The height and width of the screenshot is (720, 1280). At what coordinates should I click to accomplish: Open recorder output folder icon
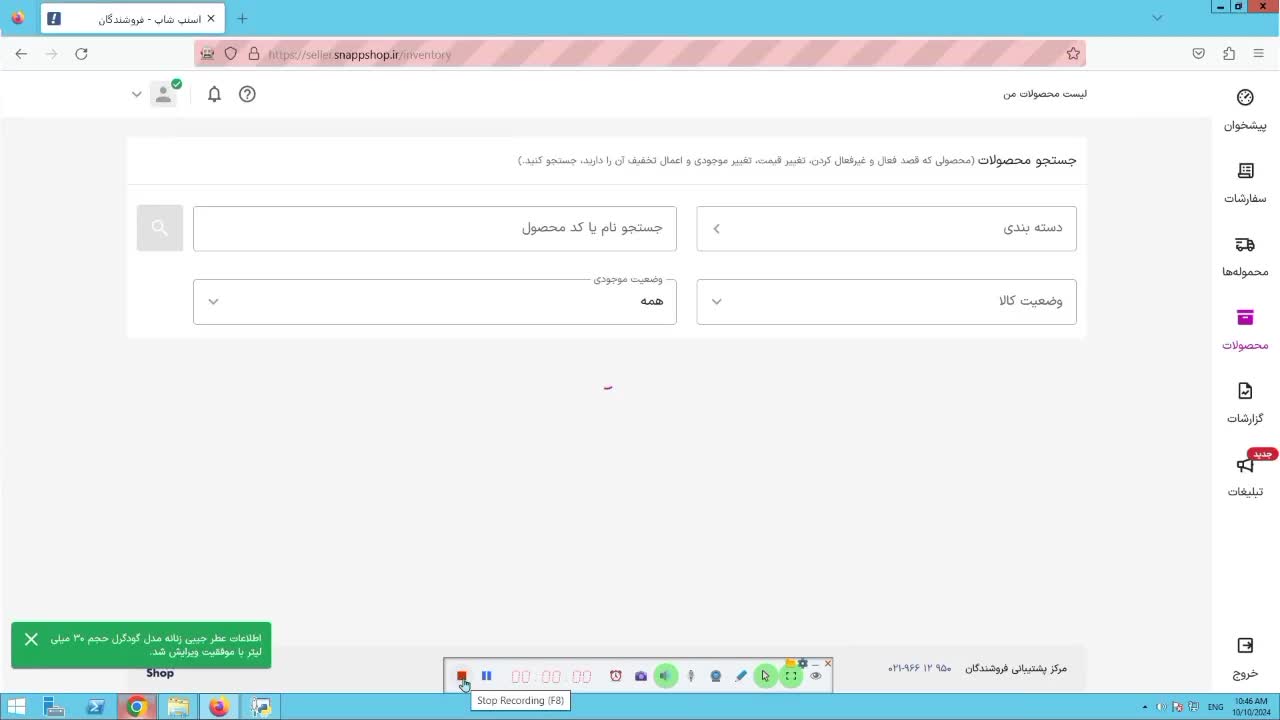791,663
